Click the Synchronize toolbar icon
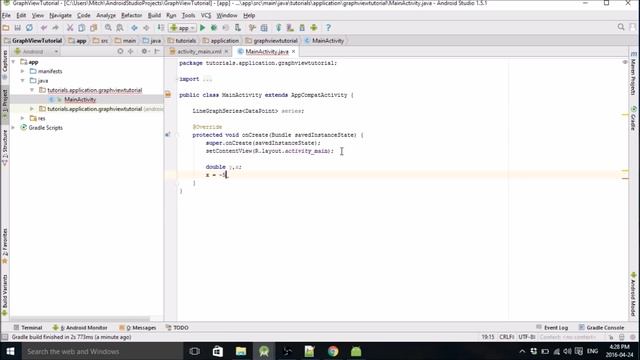This screenshot has height=360, width=640. pos(29,28)
